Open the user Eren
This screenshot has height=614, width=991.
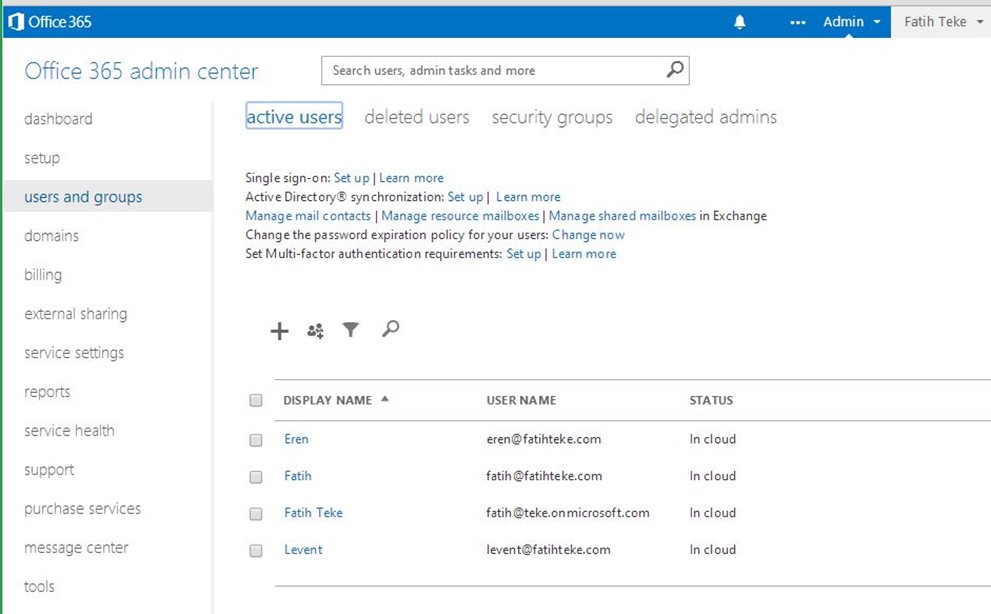[296, 439]
